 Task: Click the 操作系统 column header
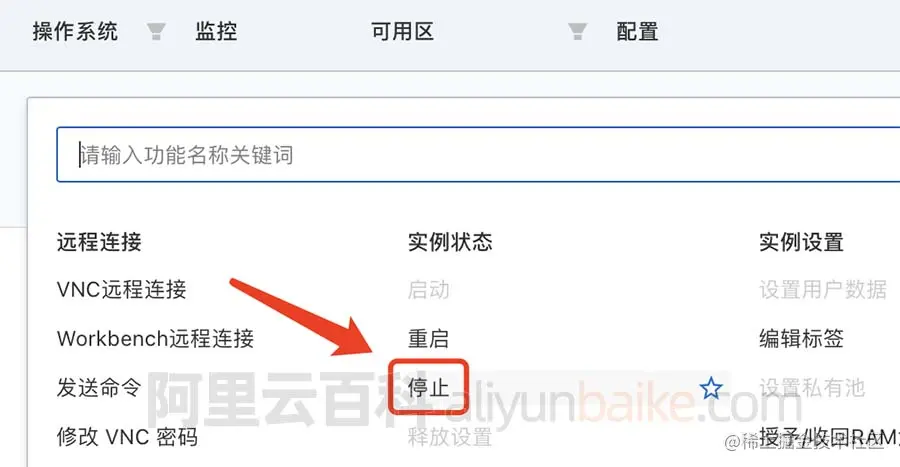[75, 31]
